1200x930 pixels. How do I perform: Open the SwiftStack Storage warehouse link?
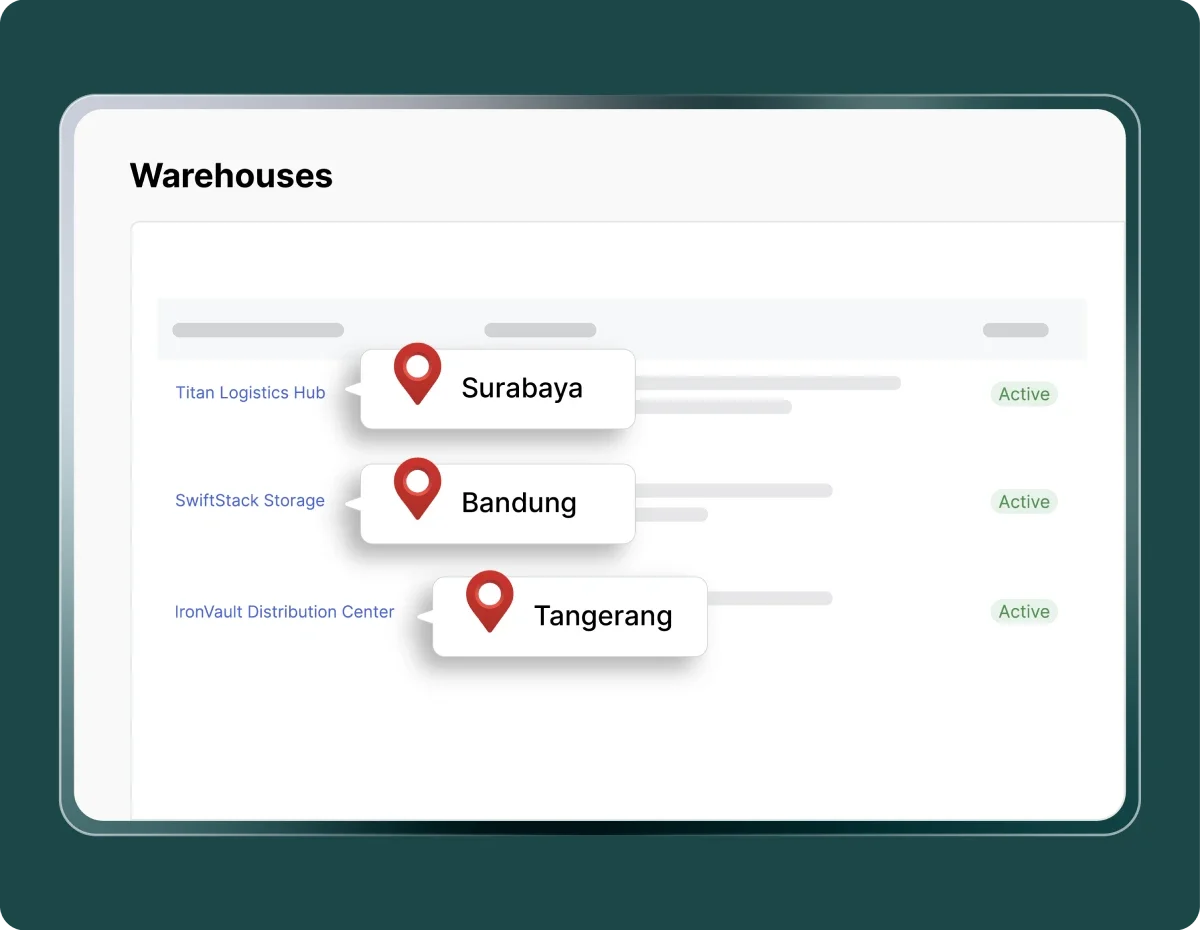click(x=250, y=501)
